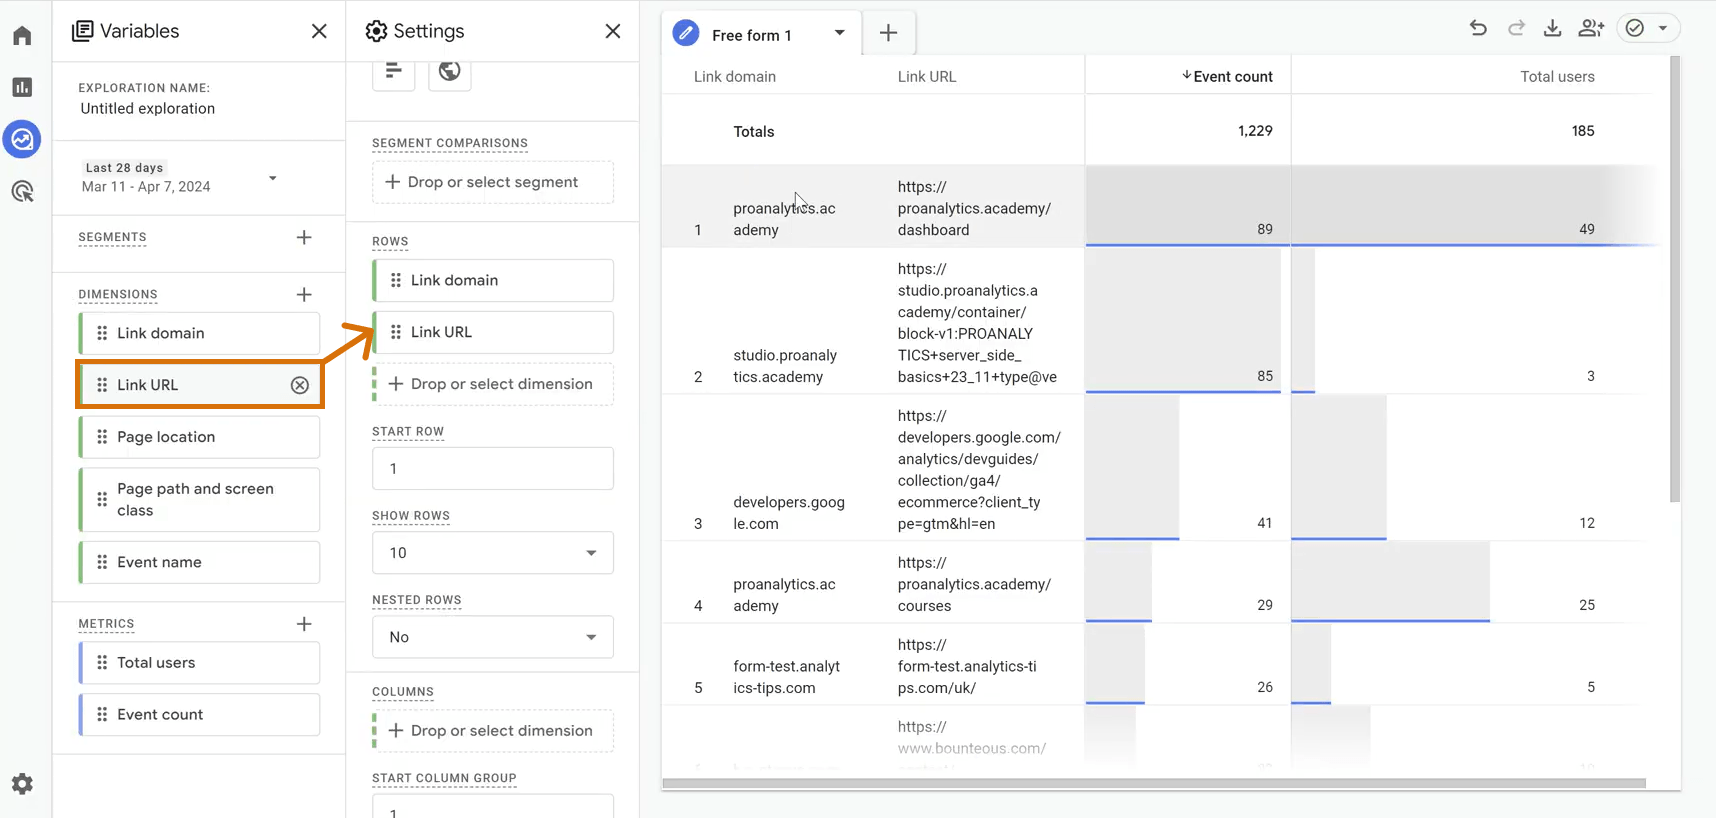Image resolution: width=1716 pixels, height=818 pixels.
Task: Remove Link URL dimension via X icon
Action: 300,385
